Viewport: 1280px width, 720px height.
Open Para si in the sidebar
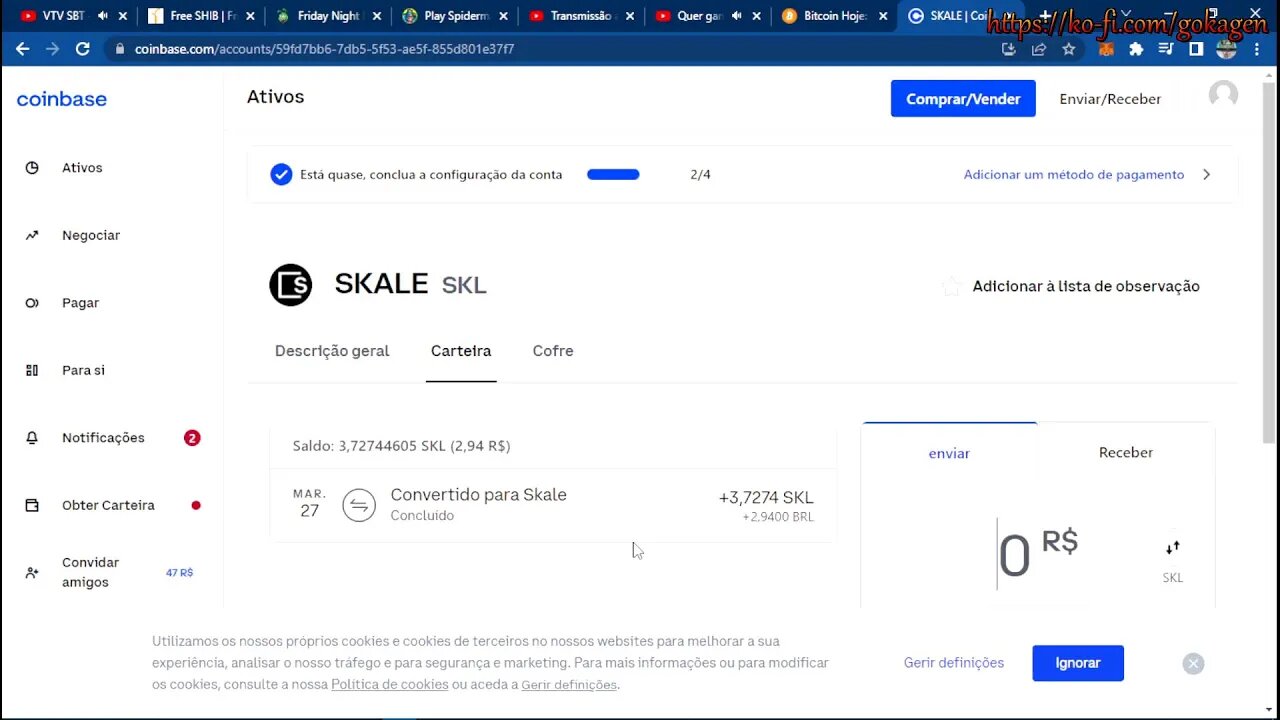(x=83, y=370)
